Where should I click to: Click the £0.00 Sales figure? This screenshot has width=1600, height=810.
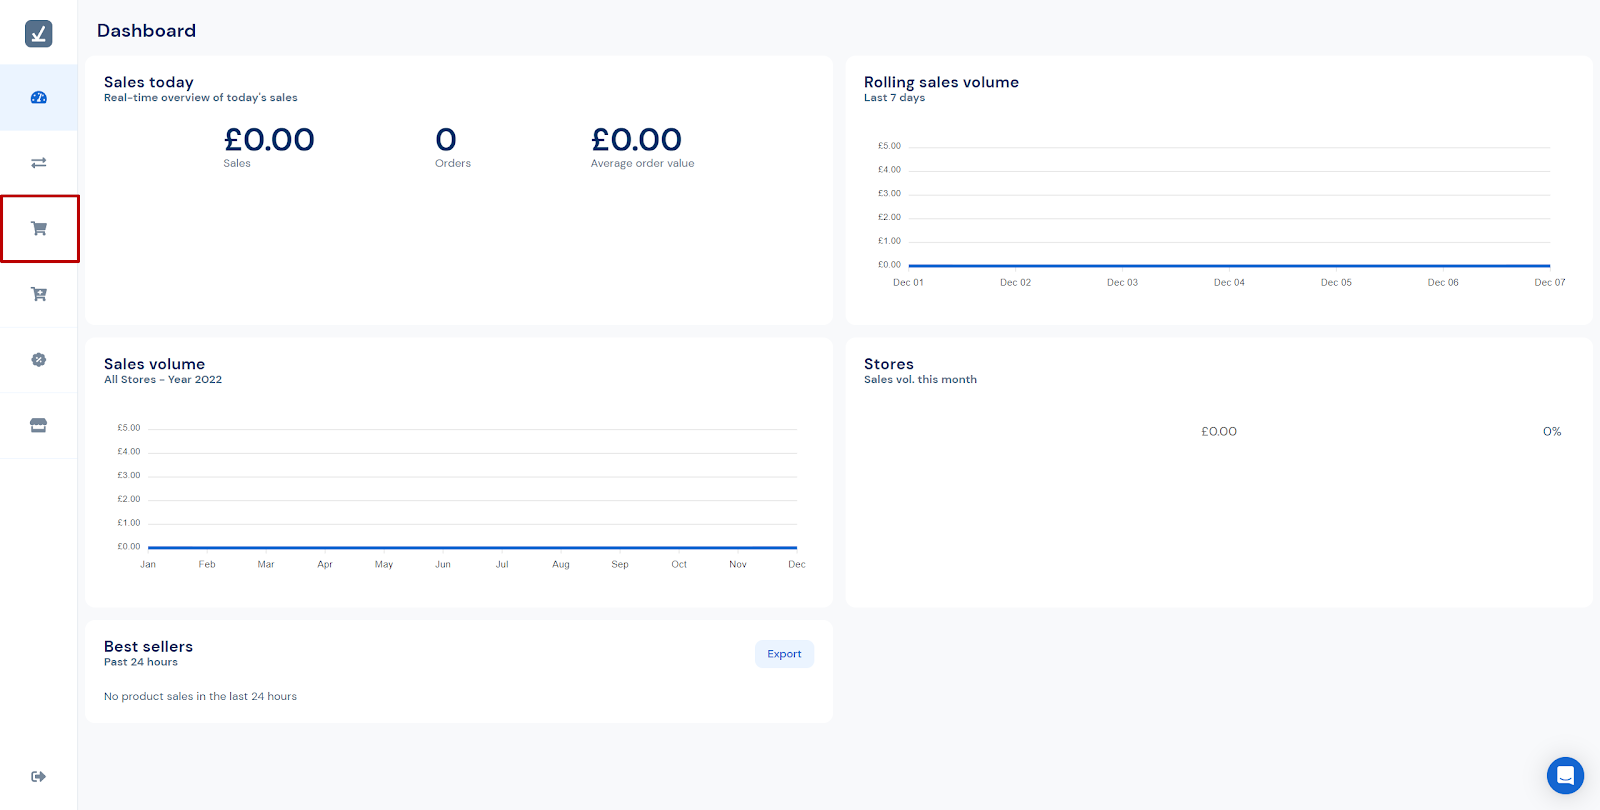(269, 140)
